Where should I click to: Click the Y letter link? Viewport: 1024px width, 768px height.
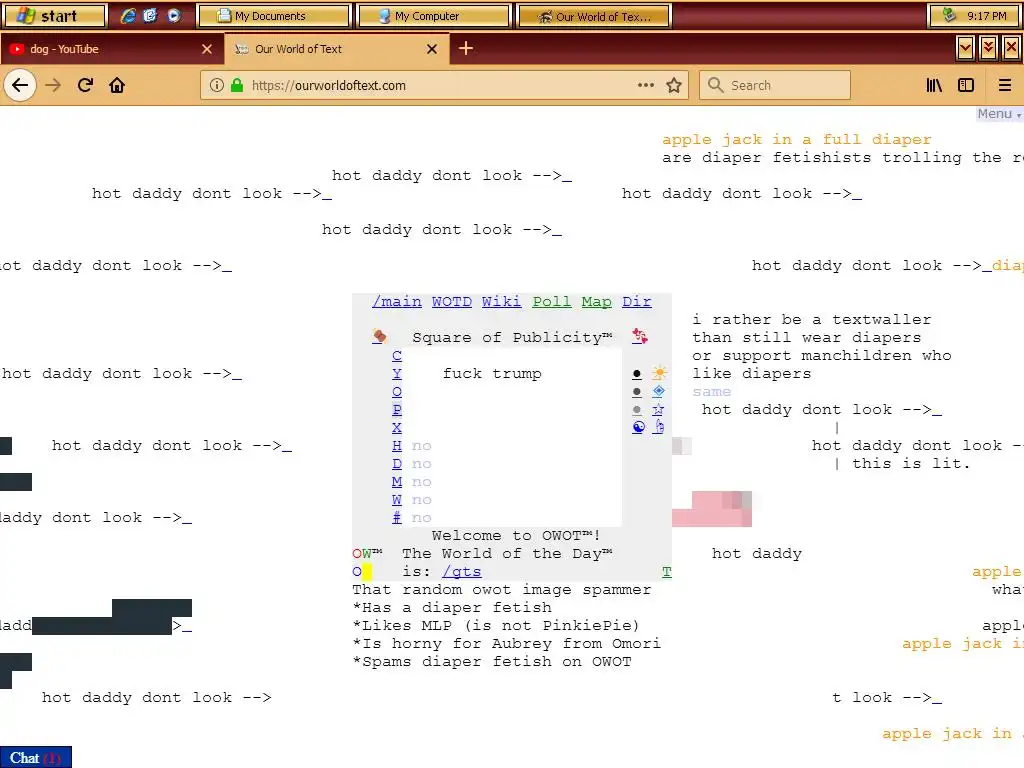396,373
